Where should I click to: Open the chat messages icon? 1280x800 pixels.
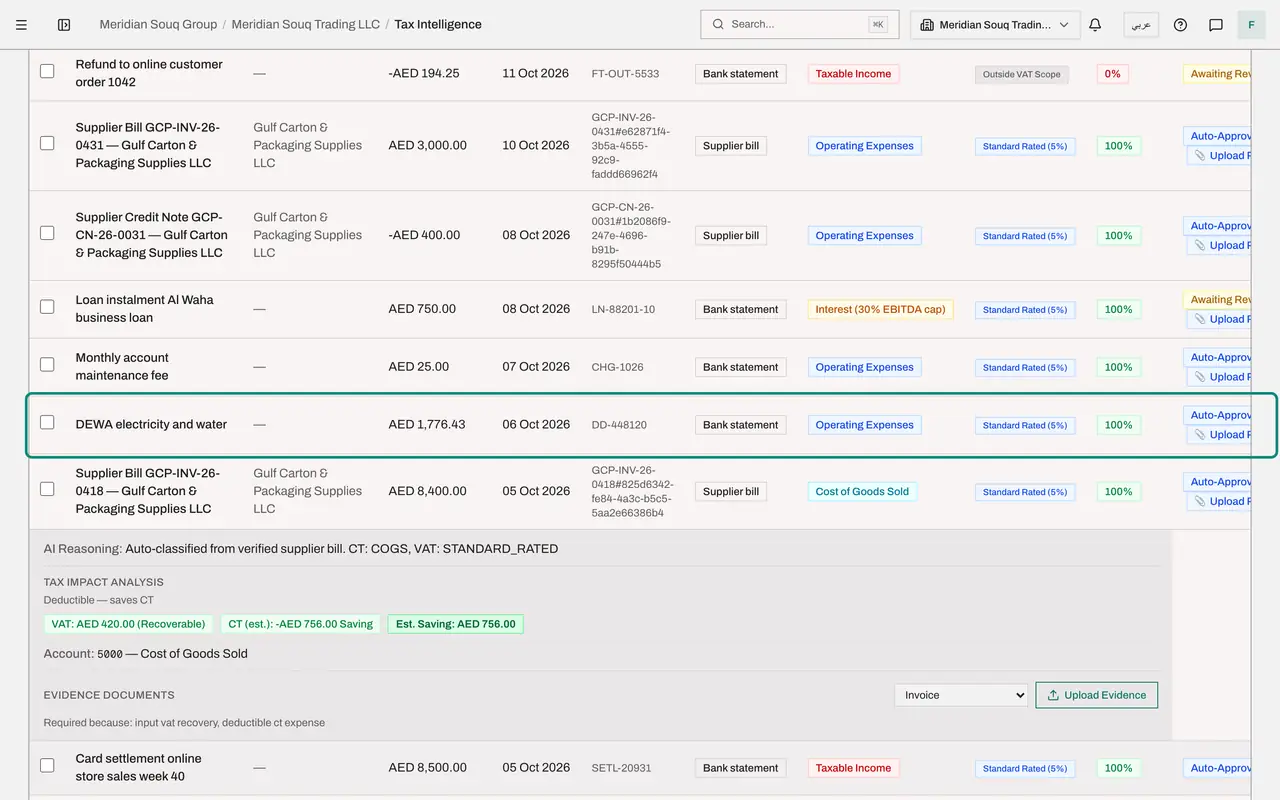tap(1216, 24)
